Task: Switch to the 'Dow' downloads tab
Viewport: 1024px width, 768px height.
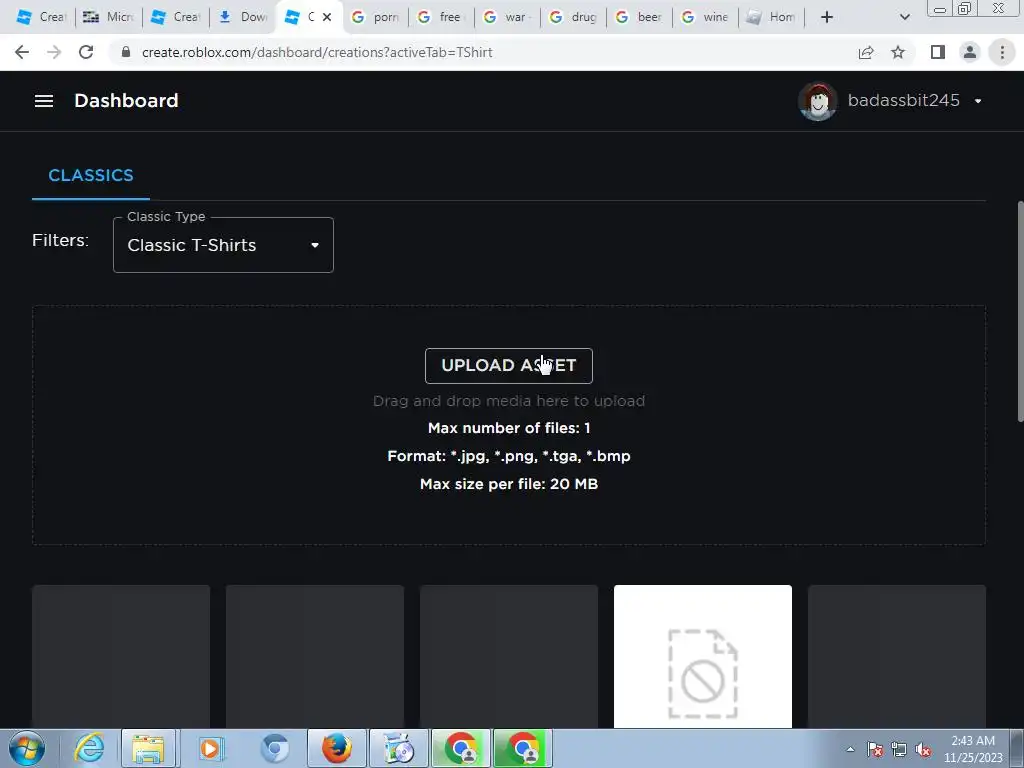Action: [243, 17]
